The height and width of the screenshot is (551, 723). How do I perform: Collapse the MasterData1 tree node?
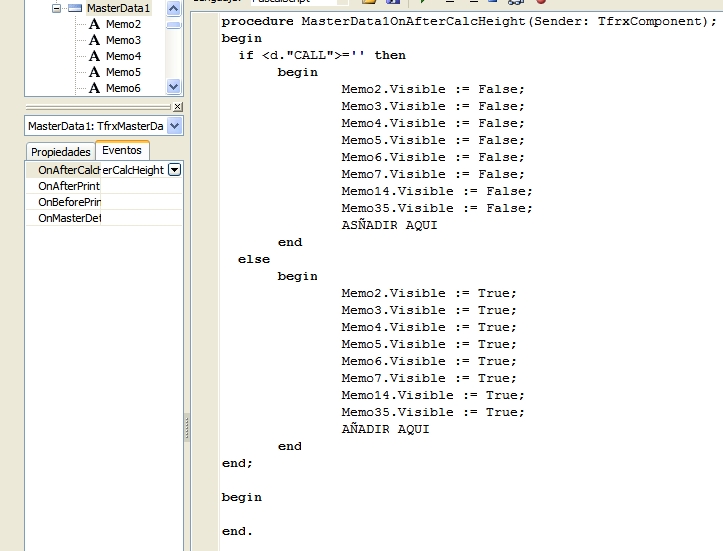pyautogui.click(x=57, y=8)
